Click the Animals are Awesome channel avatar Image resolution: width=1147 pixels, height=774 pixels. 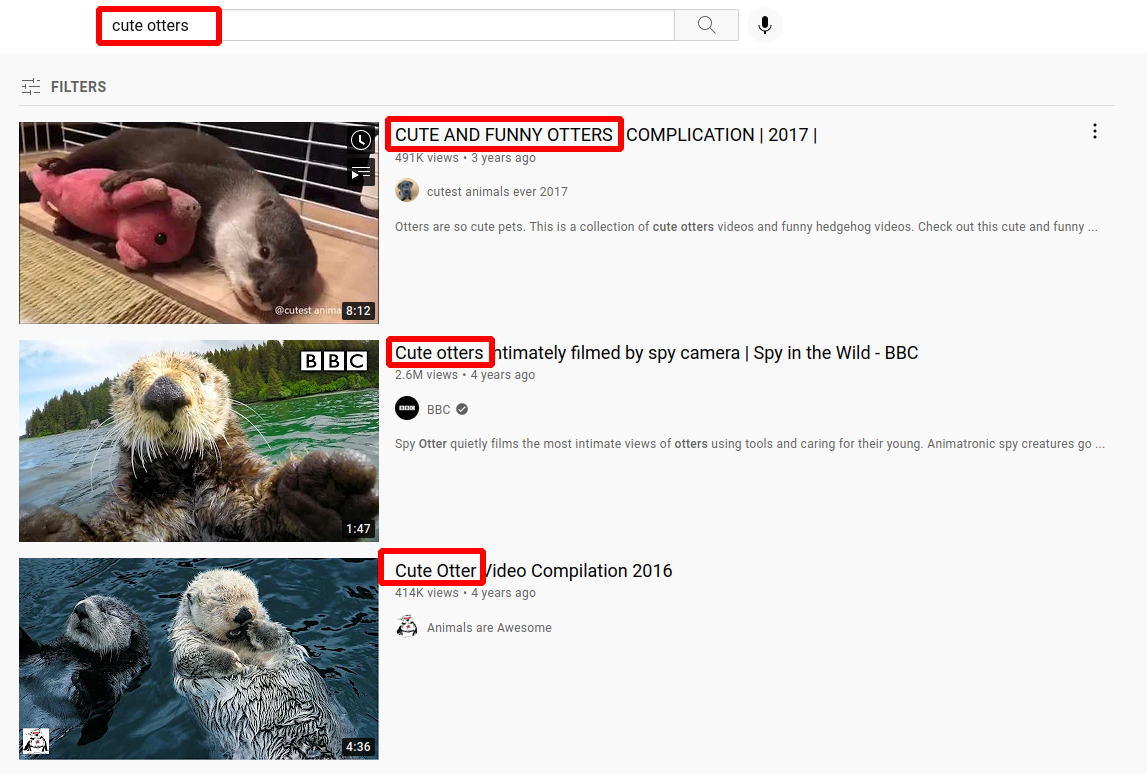tap(407, 626)
